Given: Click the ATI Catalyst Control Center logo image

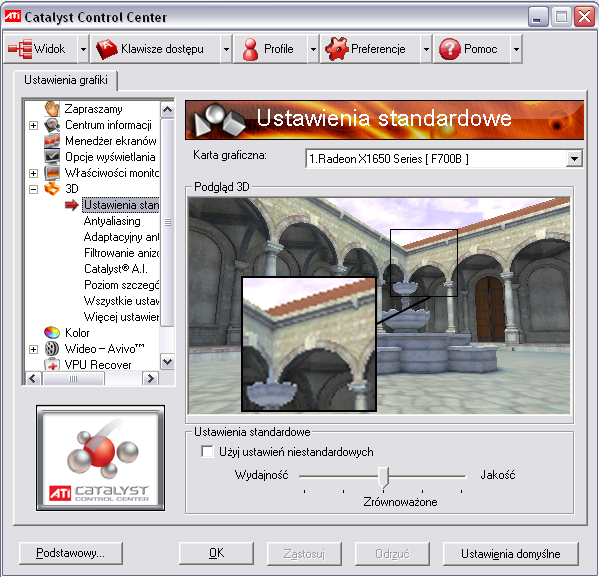Looking at the screenshot, I should (101, 458).
